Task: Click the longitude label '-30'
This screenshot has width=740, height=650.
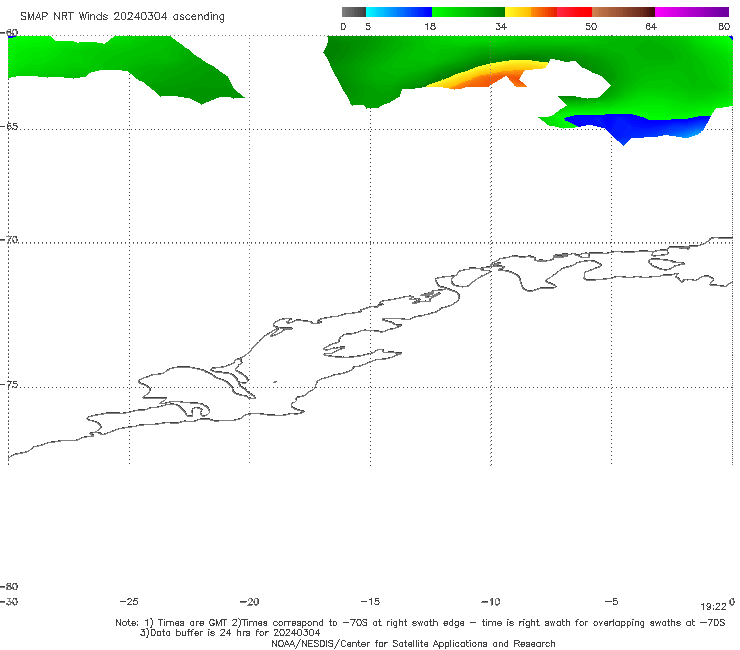Action: (9, 601)
